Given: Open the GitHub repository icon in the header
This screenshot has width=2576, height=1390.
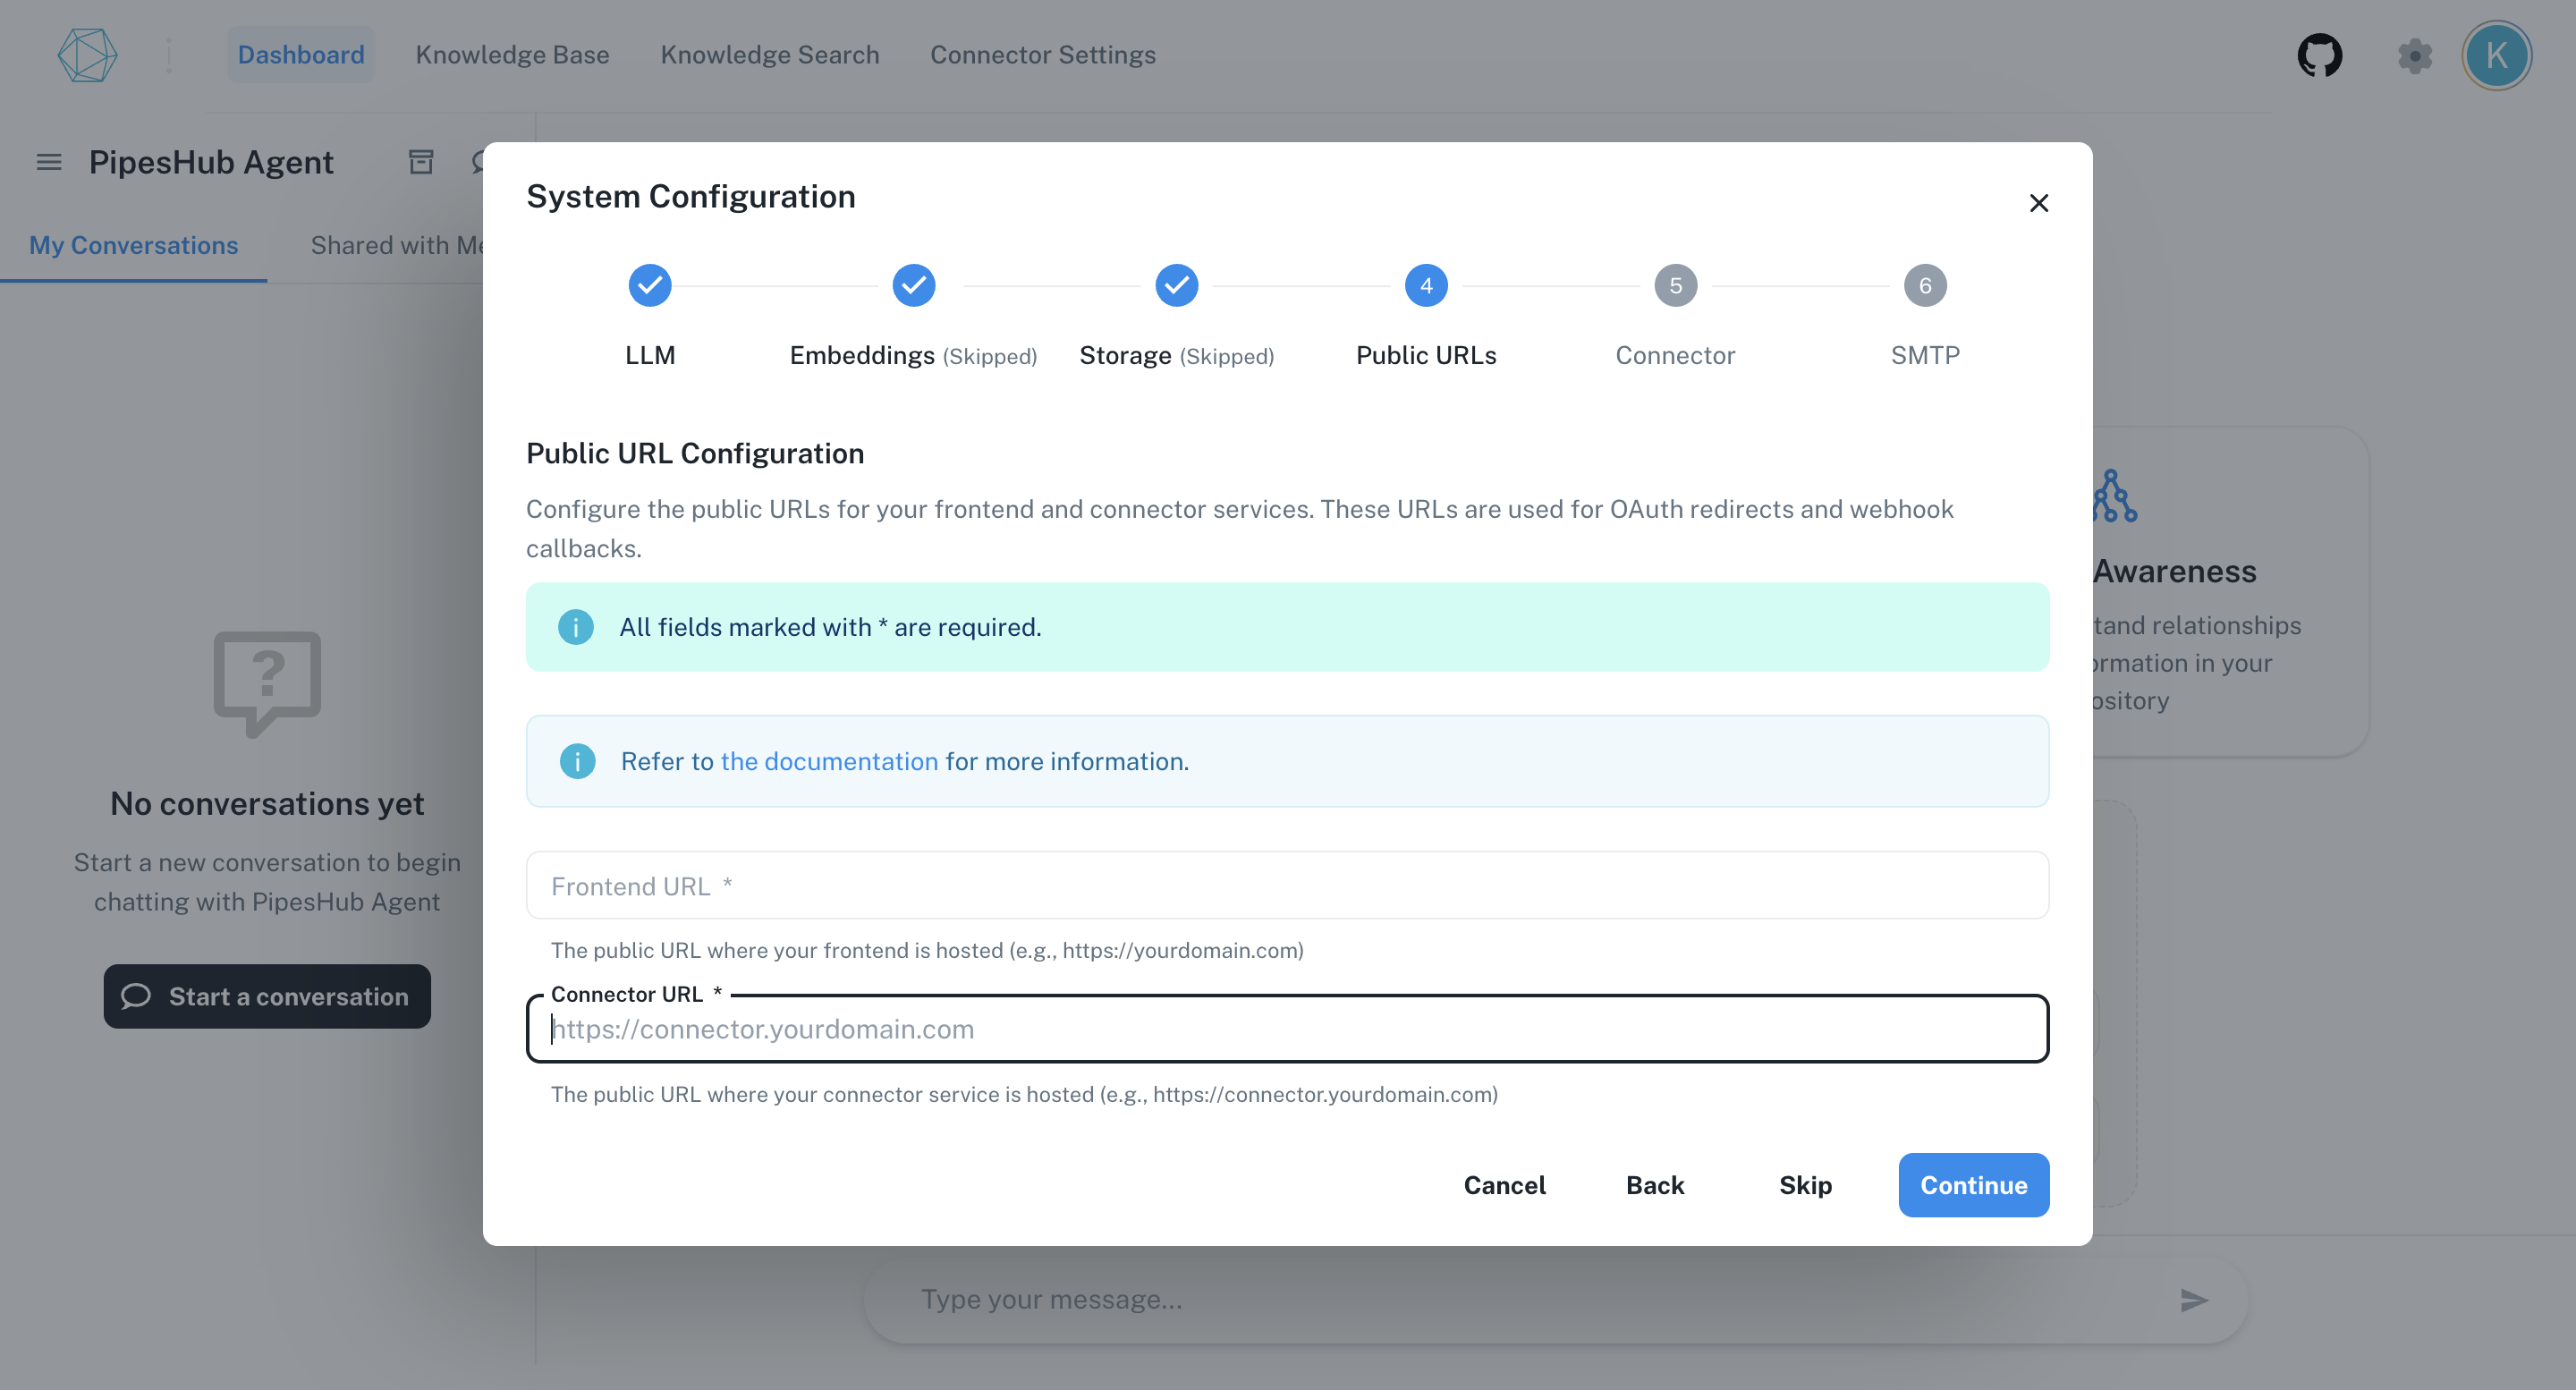Looking at the screenshot, I should pos(2320,55).
